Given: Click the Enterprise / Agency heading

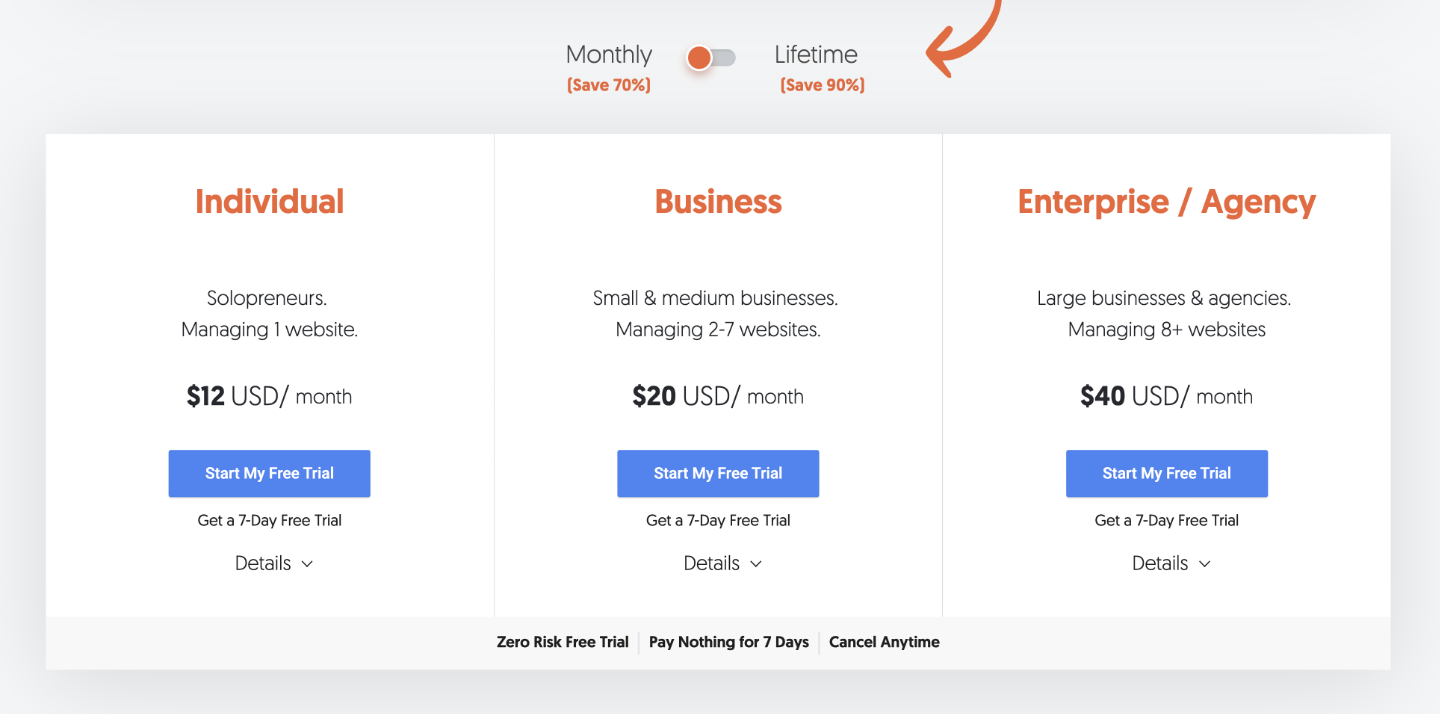Looking at the screenshot, I should tap(1167, 202).
